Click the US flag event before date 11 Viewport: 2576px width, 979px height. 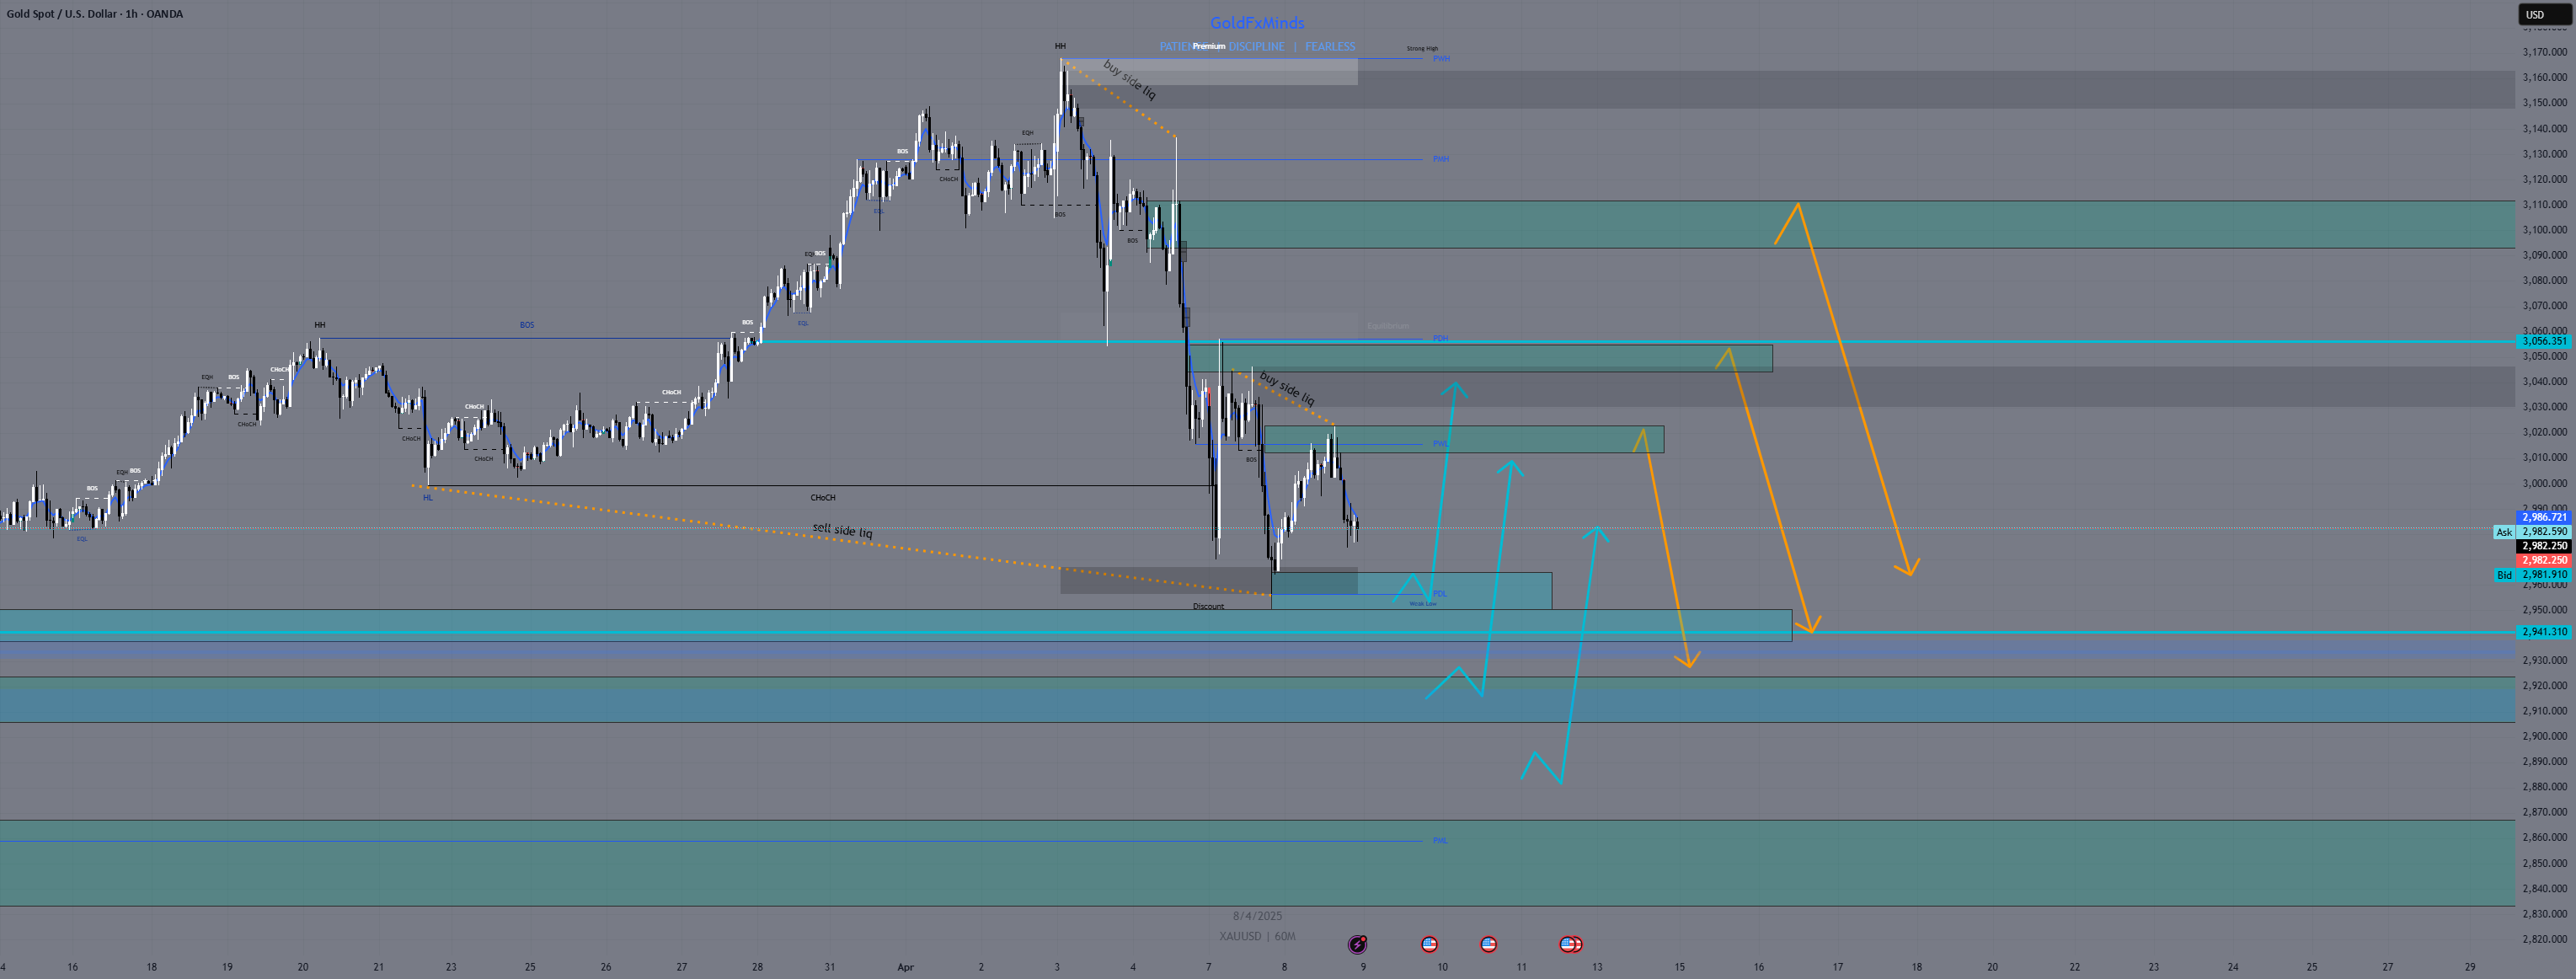pyautogui.click(x=1488, y=944)
